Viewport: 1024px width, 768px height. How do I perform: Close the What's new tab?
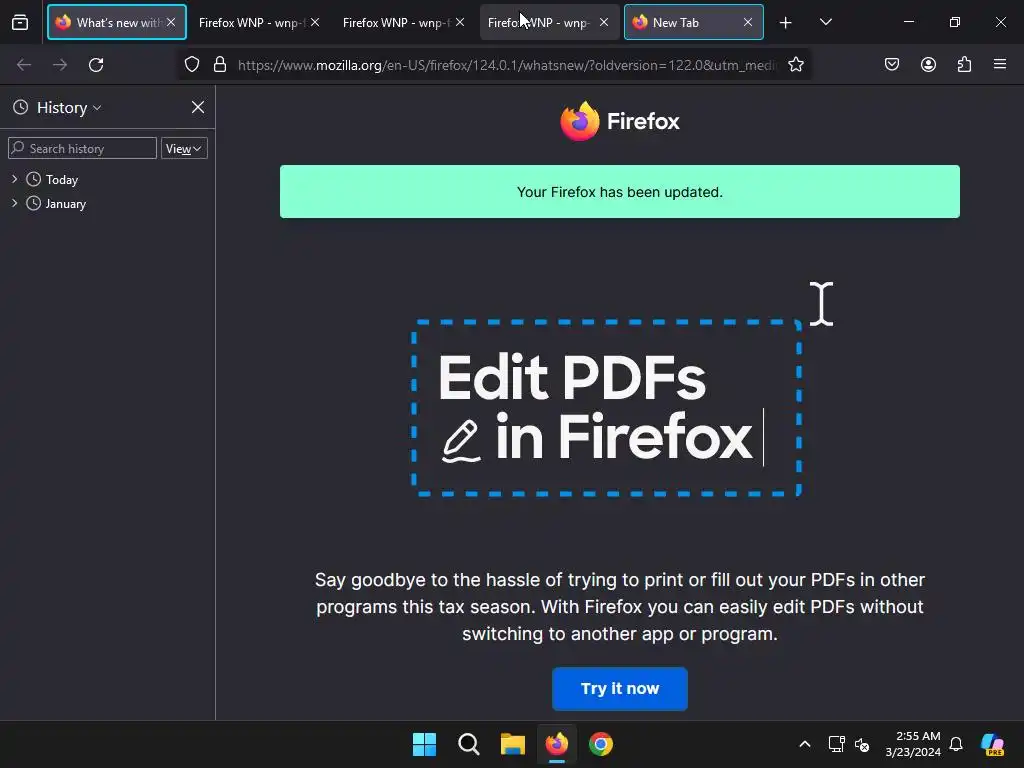(171, 22)
